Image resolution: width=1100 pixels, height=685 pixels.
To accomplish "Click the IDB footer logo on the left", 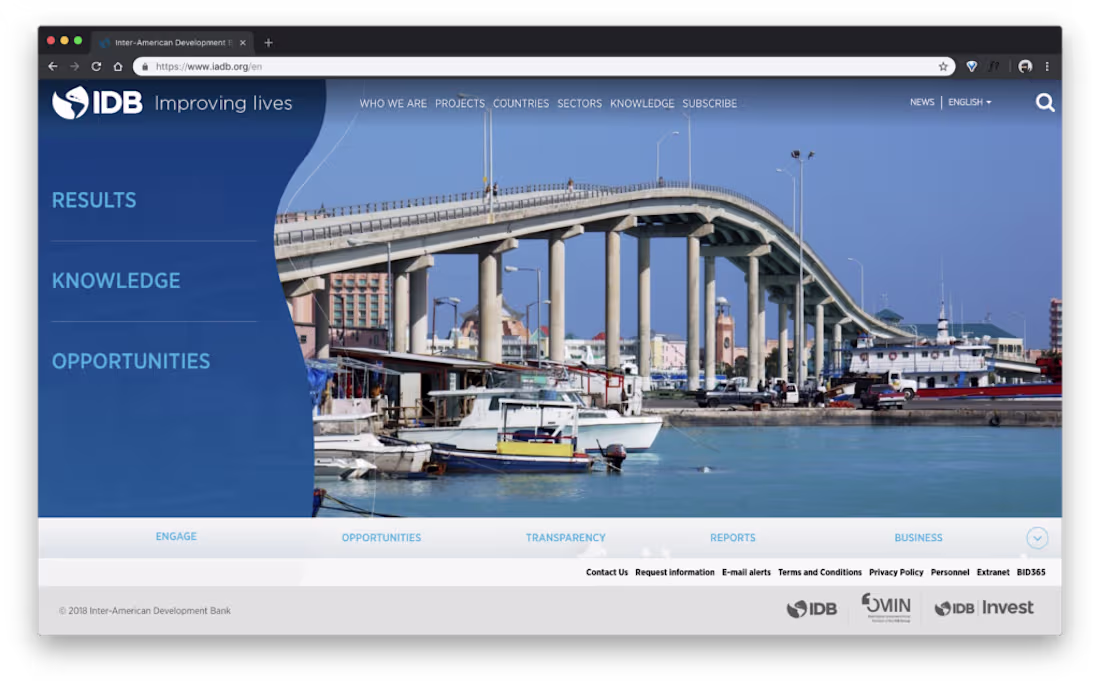I will pos(813,607).
